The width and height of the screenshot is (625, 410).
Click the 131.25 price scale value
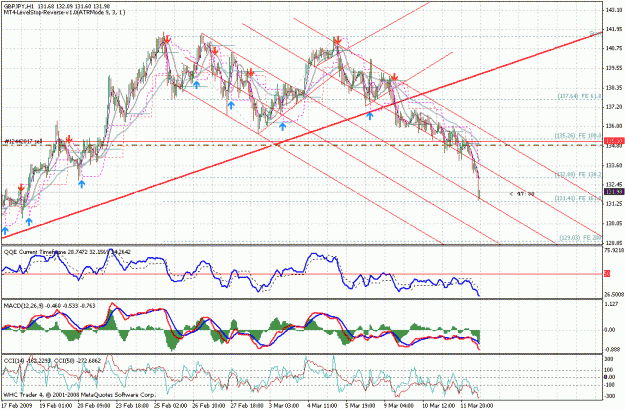coord(614,204)
